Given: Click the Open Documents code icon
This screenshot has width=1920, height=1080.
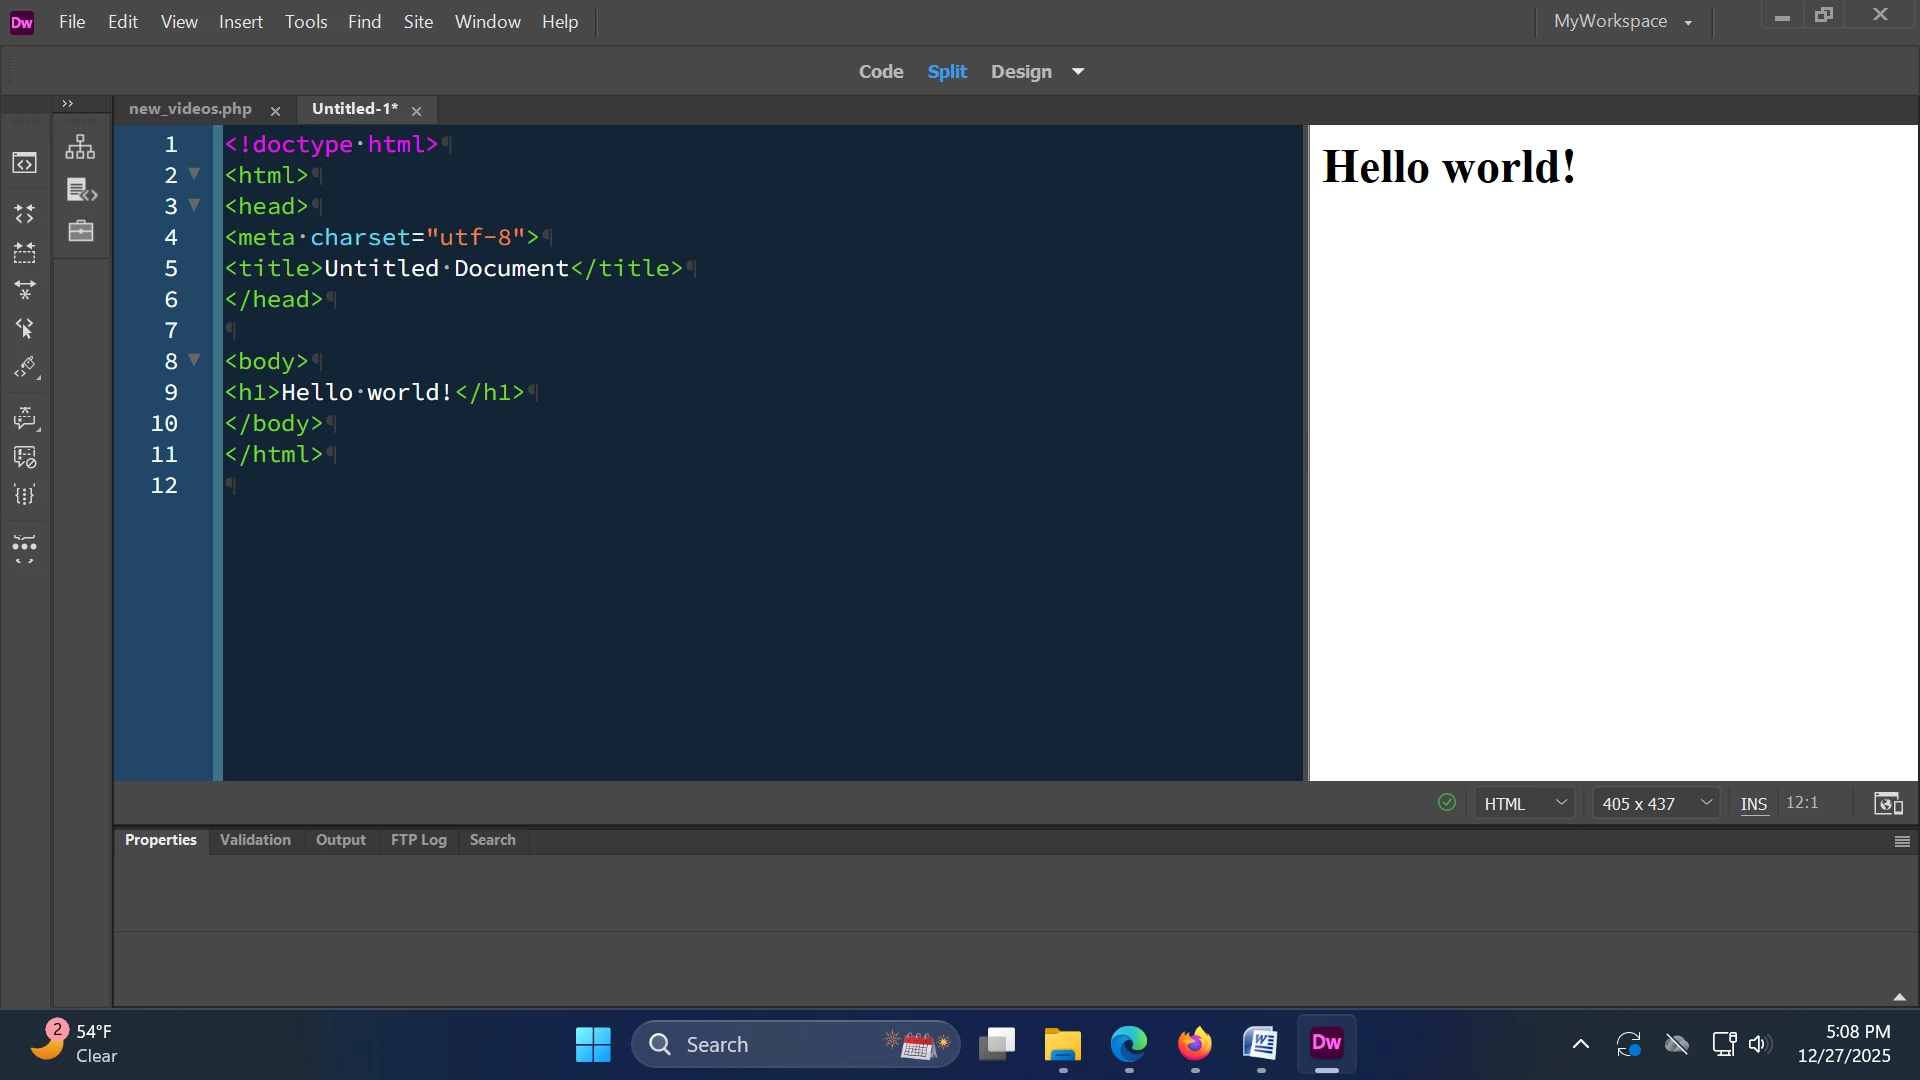Looking at the screenshot, I should 25,163.
